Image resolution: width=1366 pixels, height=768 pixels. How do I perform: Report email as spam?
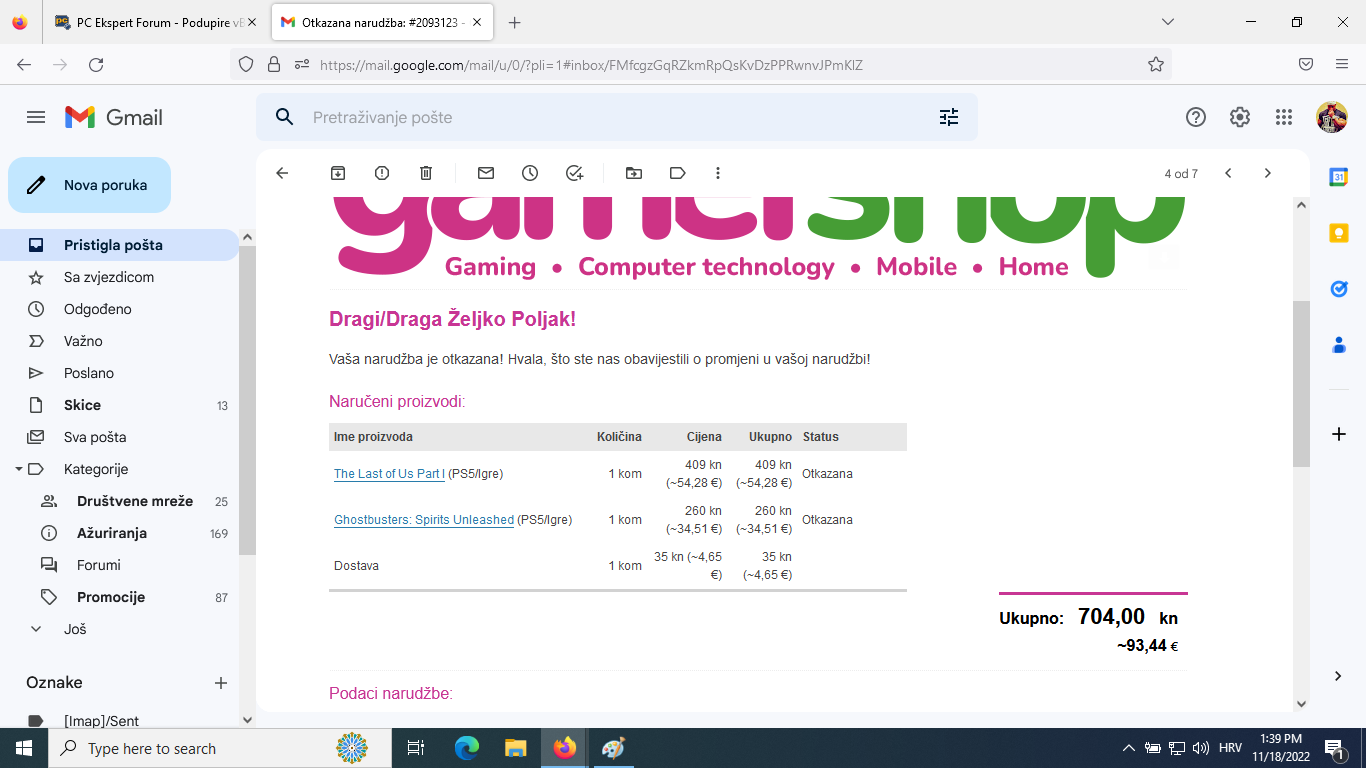382,173
